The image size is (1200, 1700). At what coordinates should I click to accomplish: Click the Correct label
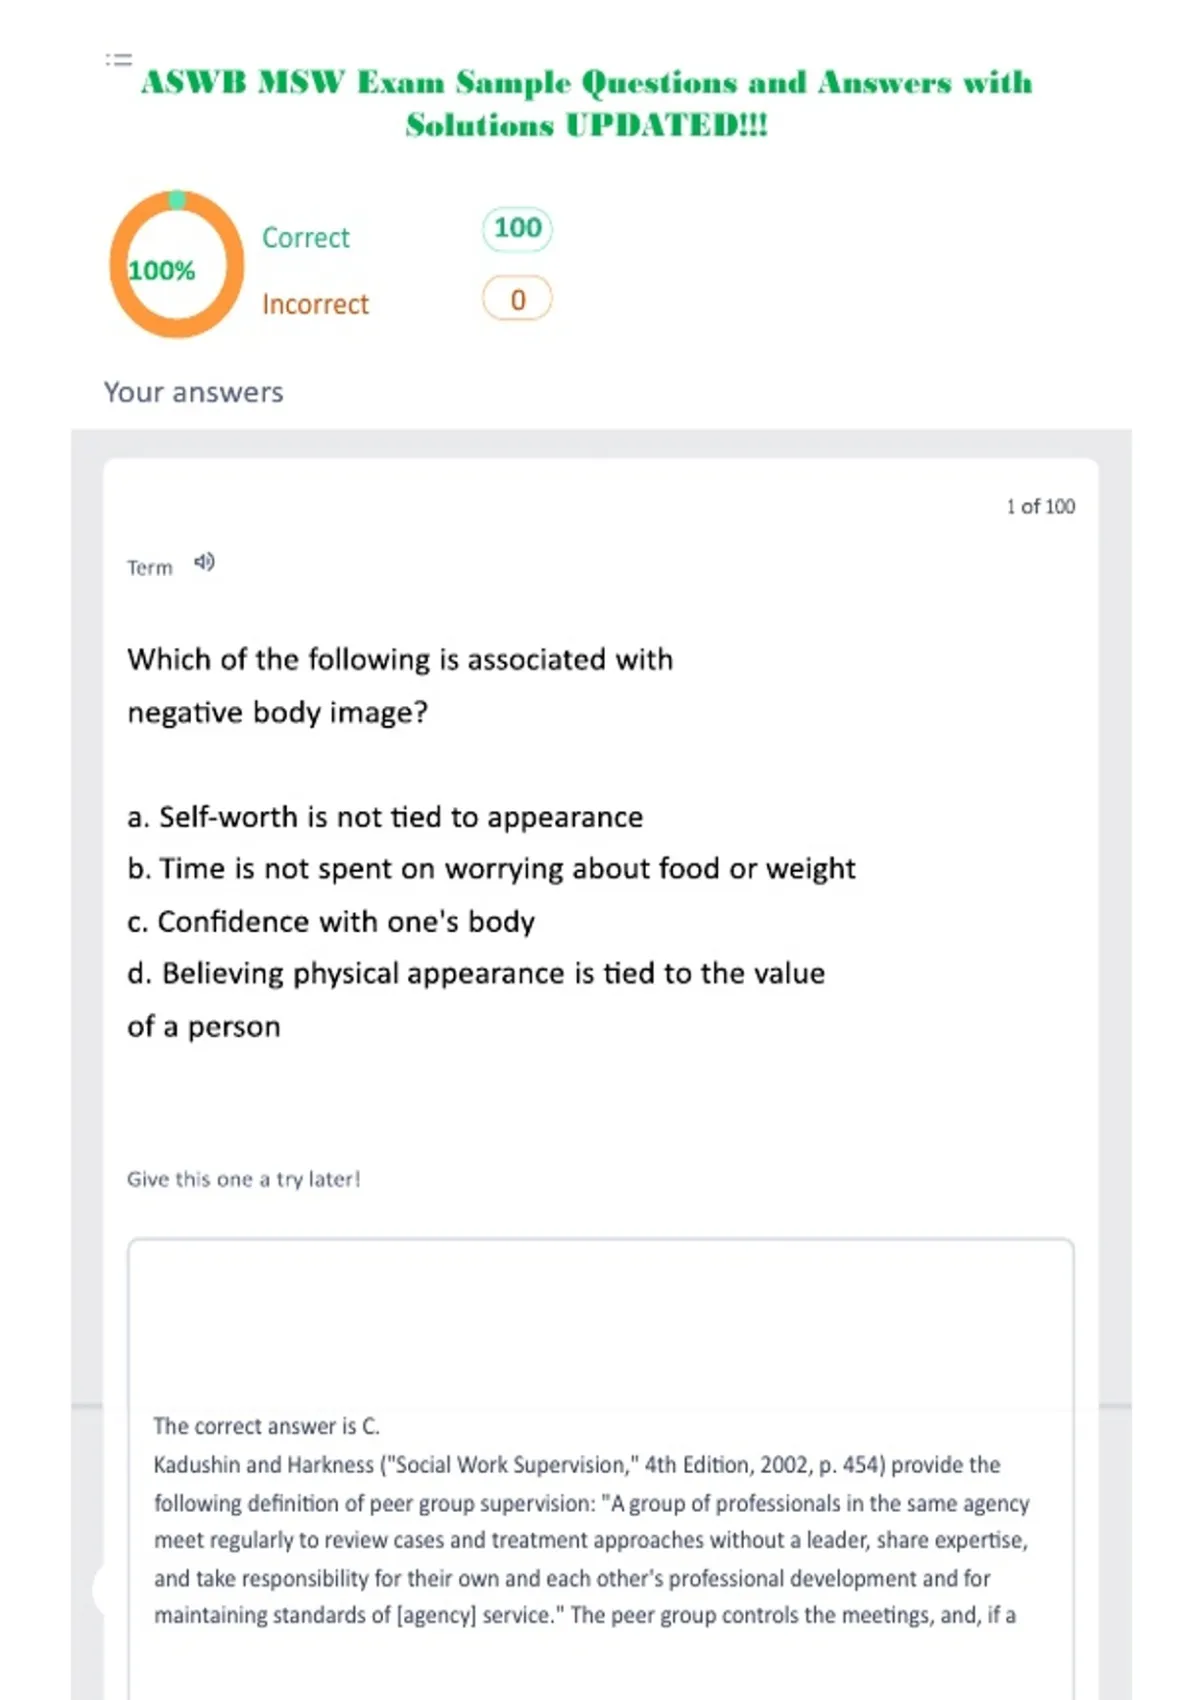[x=306, y=238]
